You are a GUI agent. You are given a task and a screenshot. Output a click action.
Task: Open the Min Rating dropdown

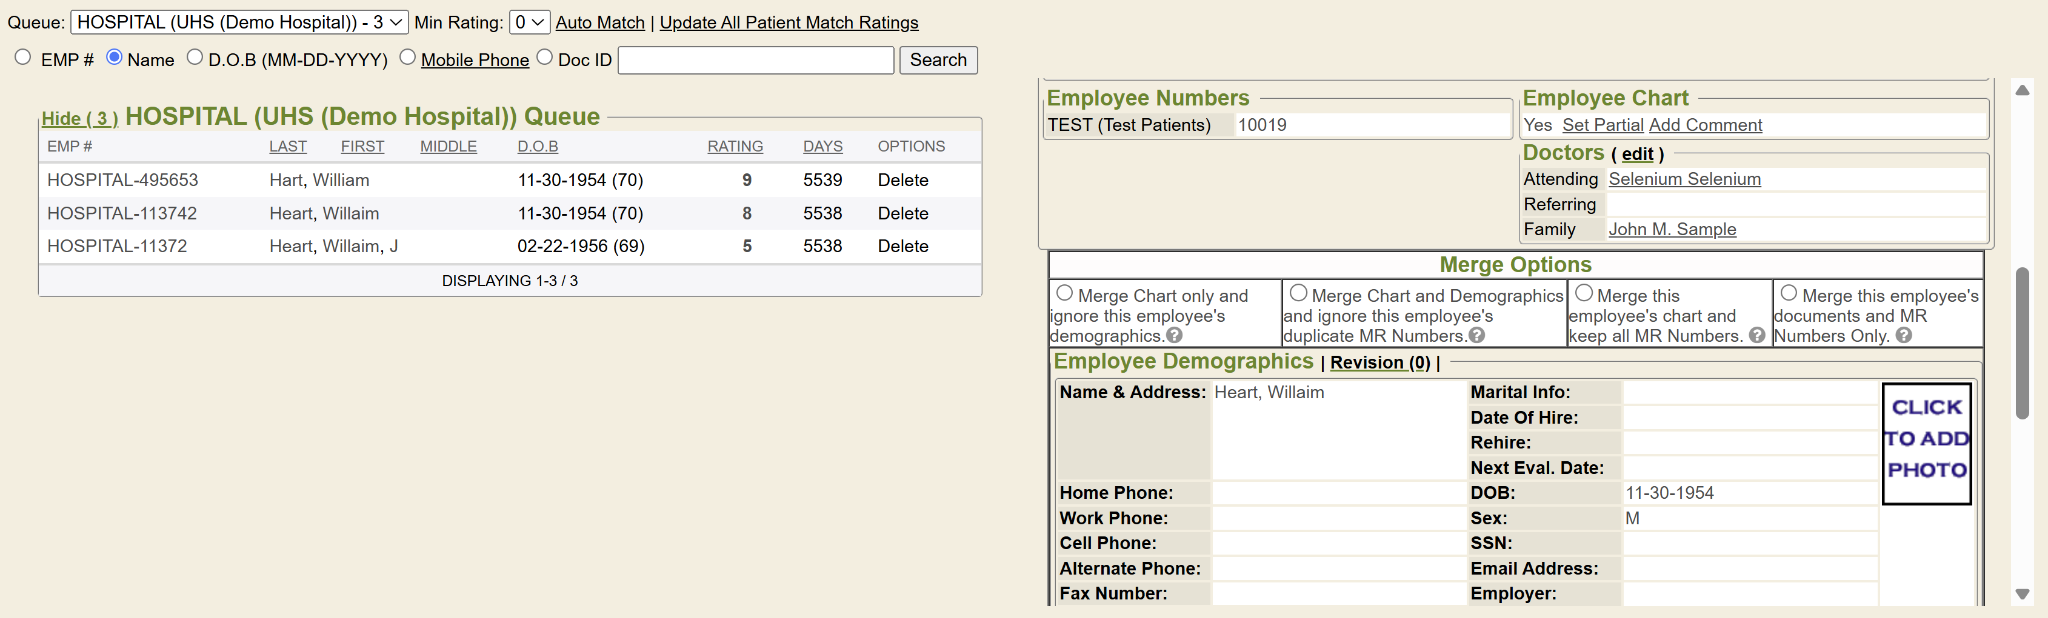529,22
